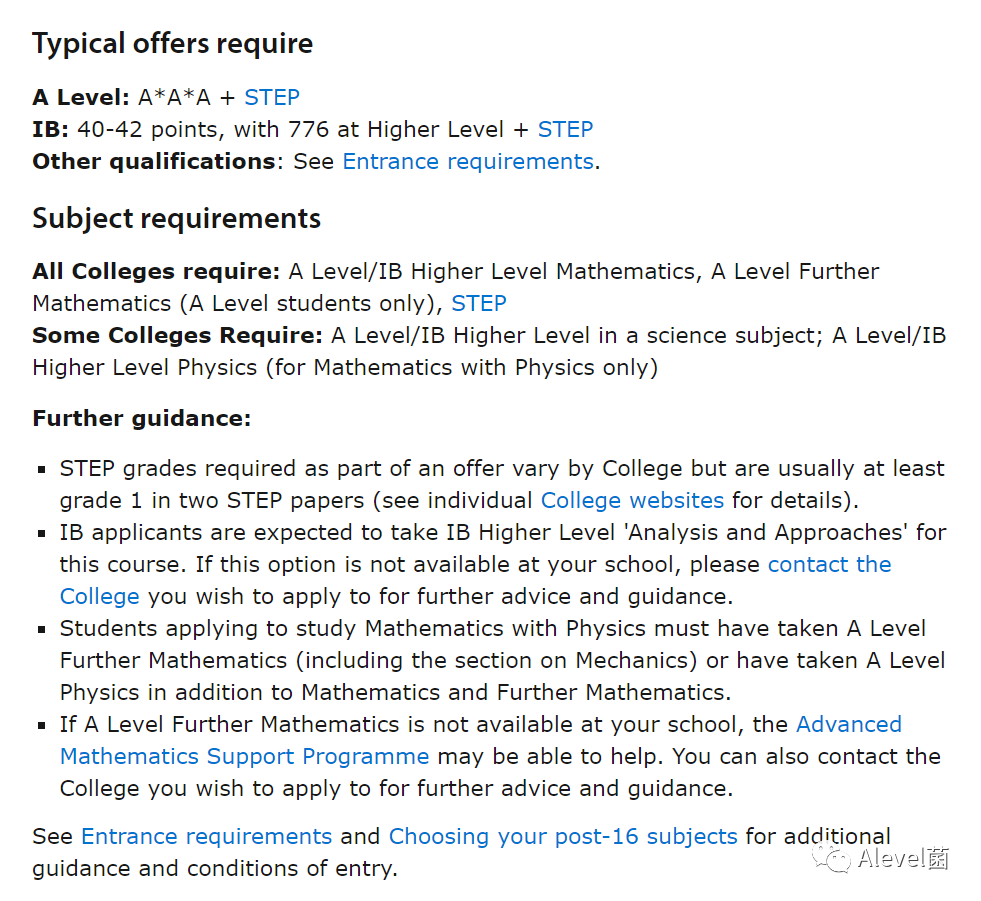Open Choosing your post-16 subjects link
The image size is (981, 901).
563,837
